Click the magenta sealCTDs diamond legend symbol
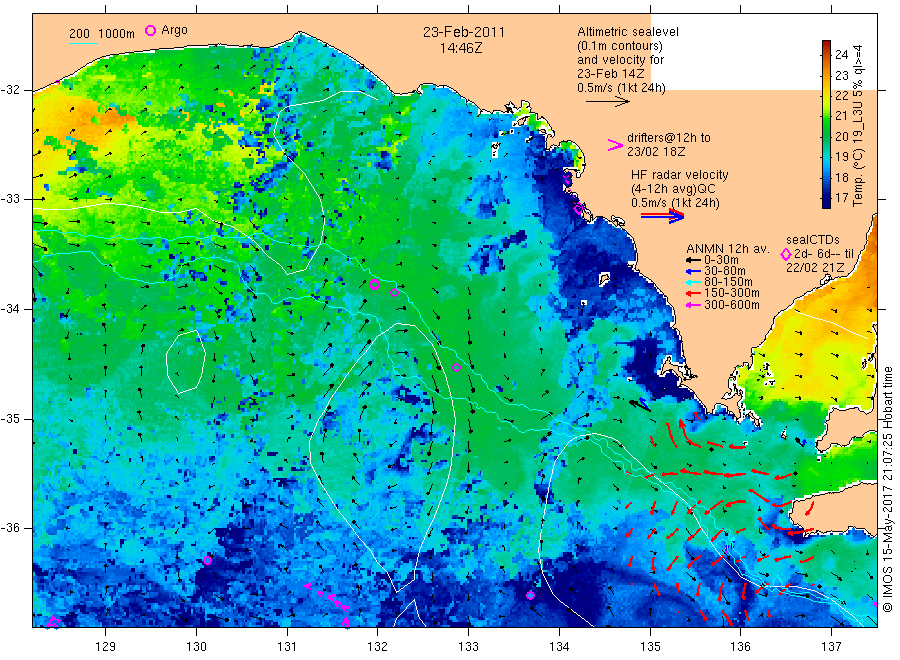Viewport: 900px width, 660px height. tap(786, 254)
